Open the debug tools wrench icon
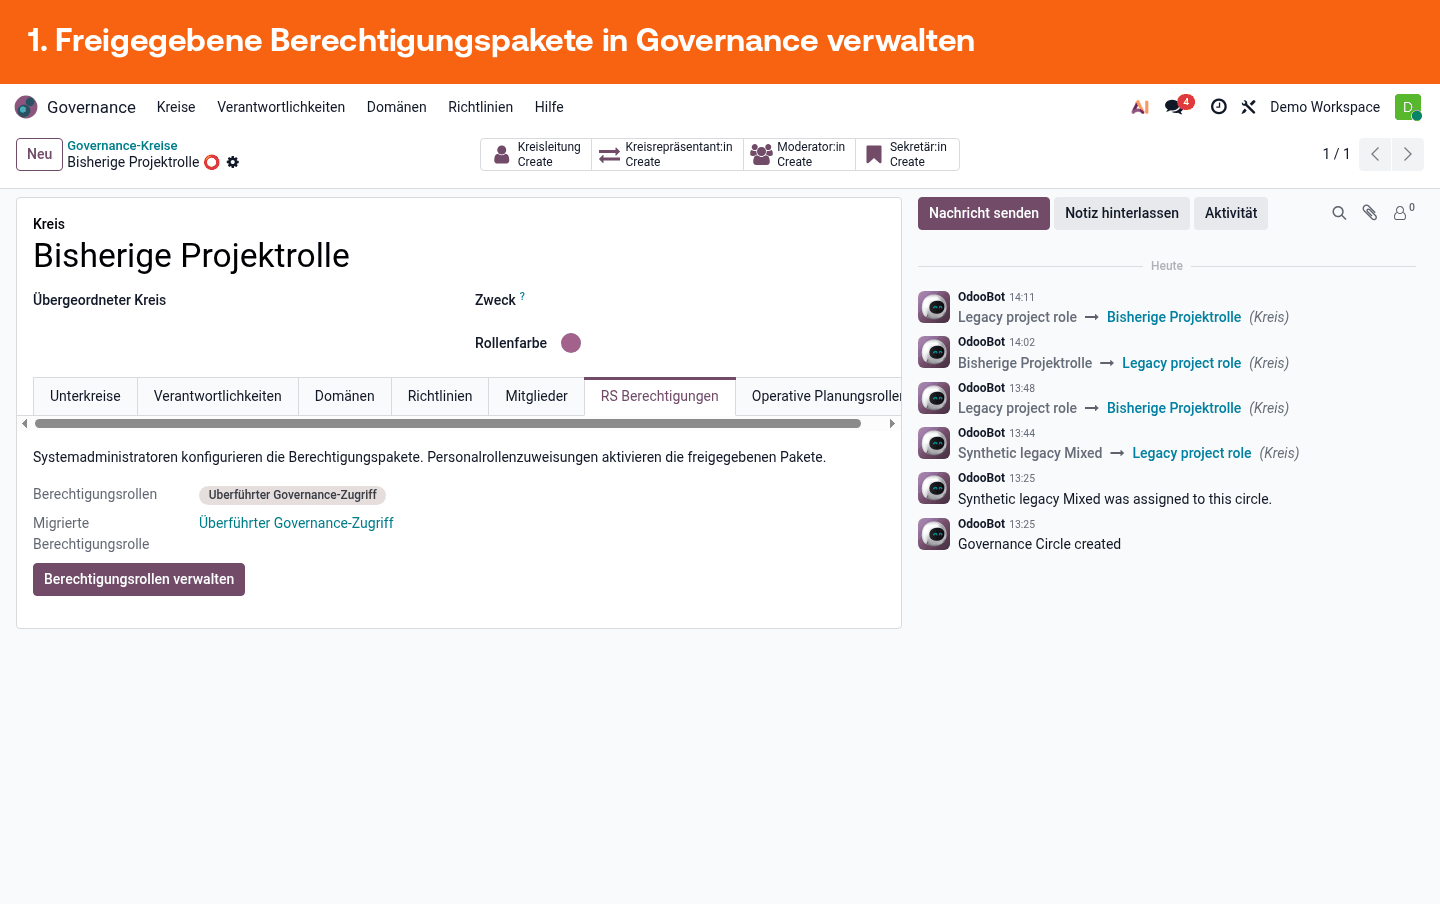The height and width of the screenshot is (904, 1440). click(1248, 107)
